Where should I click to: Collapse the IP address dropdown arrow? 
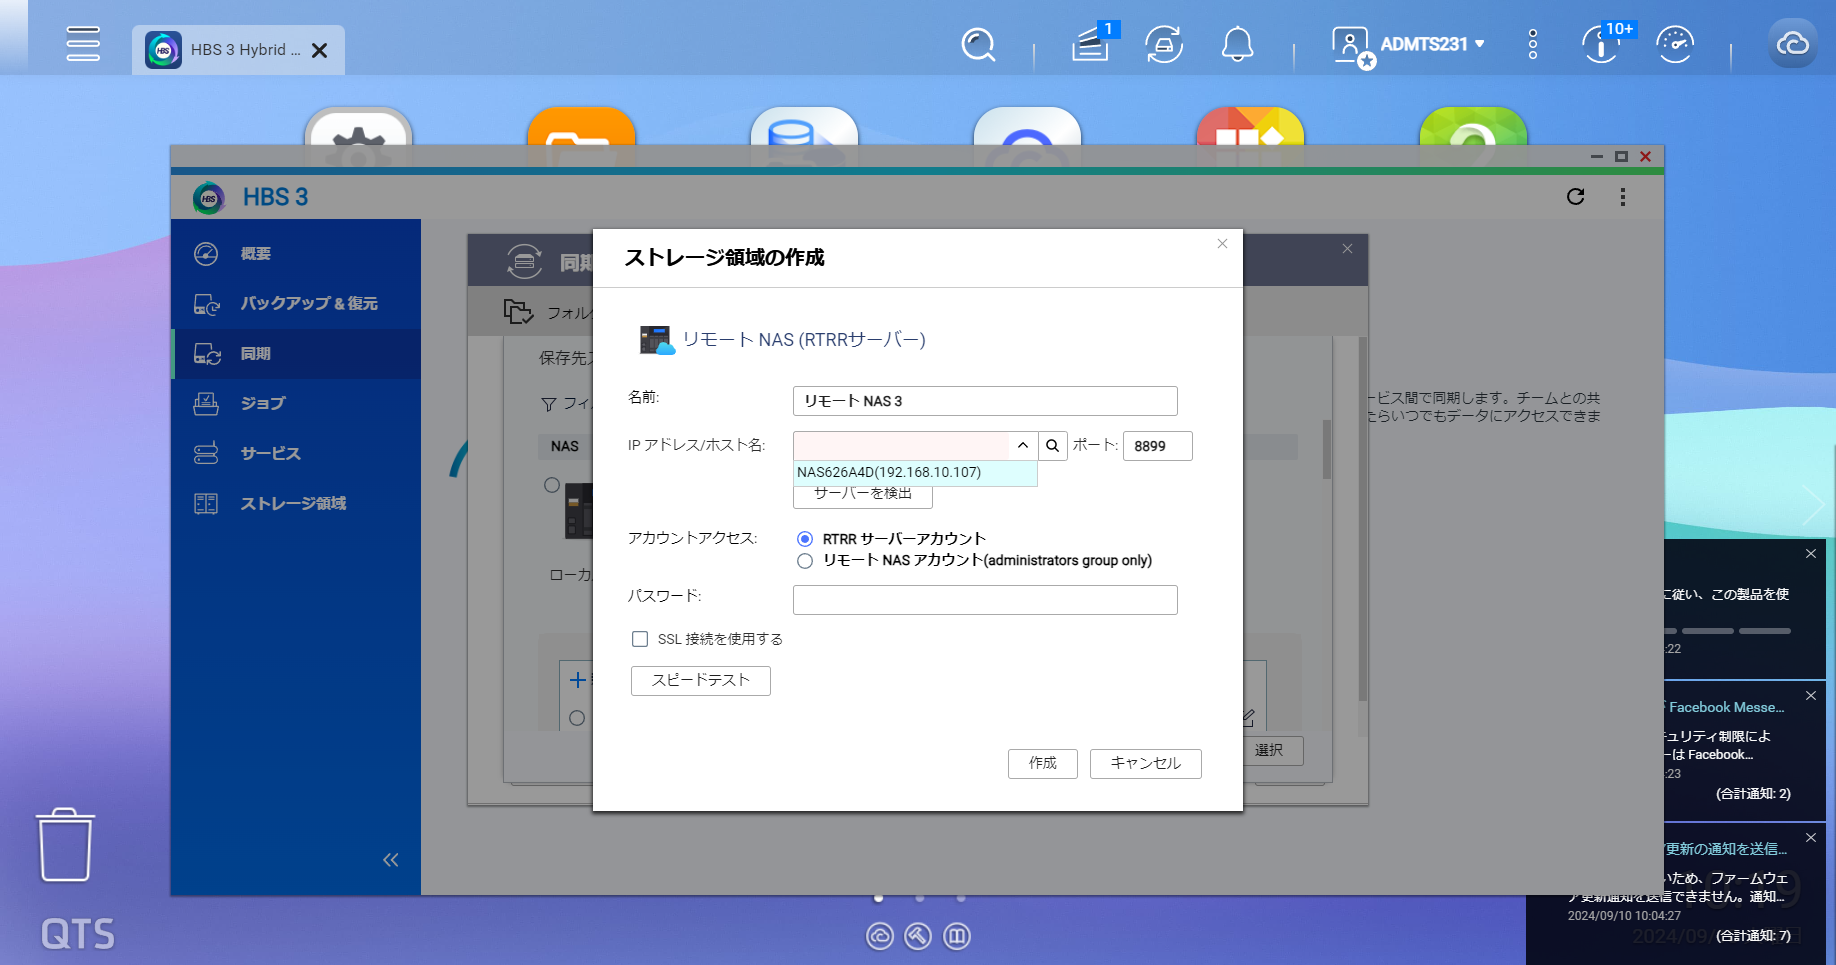coord(1023,446)
